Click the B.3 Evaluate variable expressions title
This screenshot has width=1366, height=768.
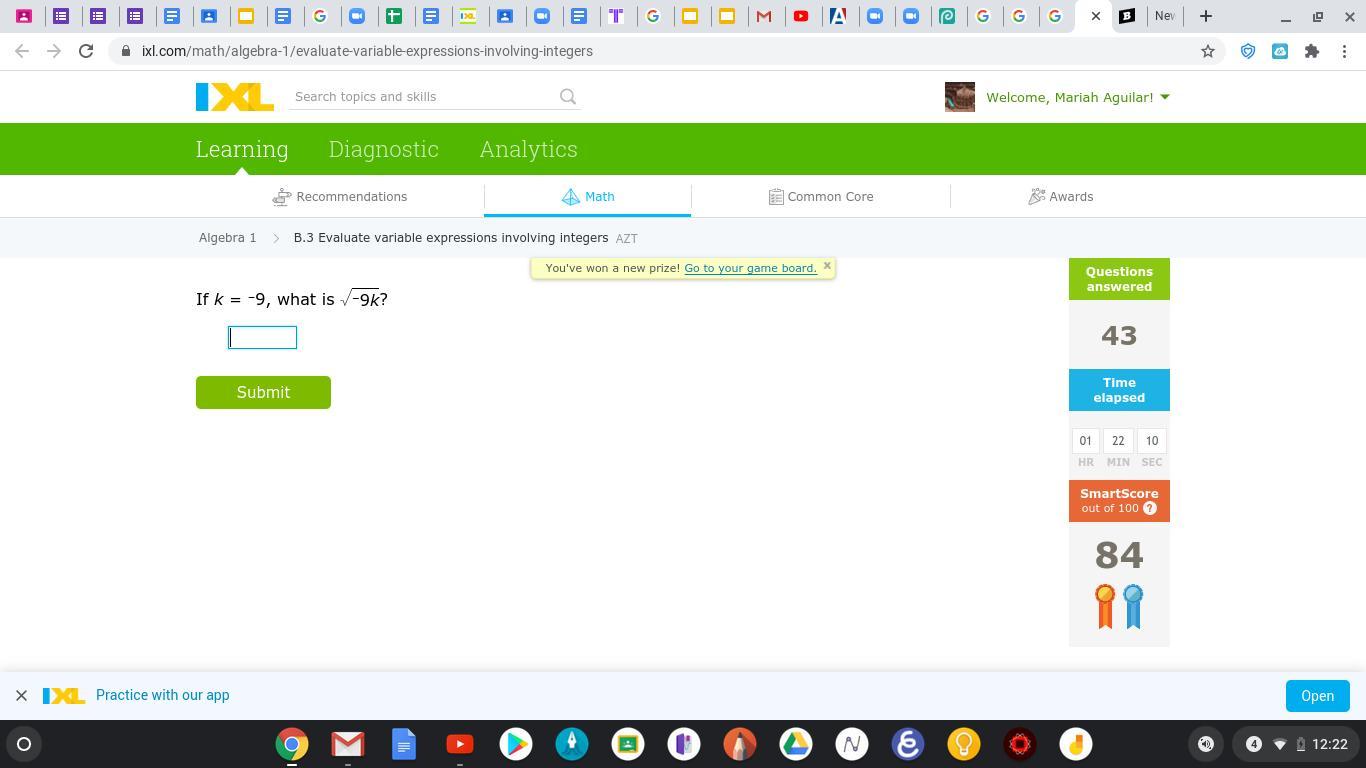click(451, 238)
